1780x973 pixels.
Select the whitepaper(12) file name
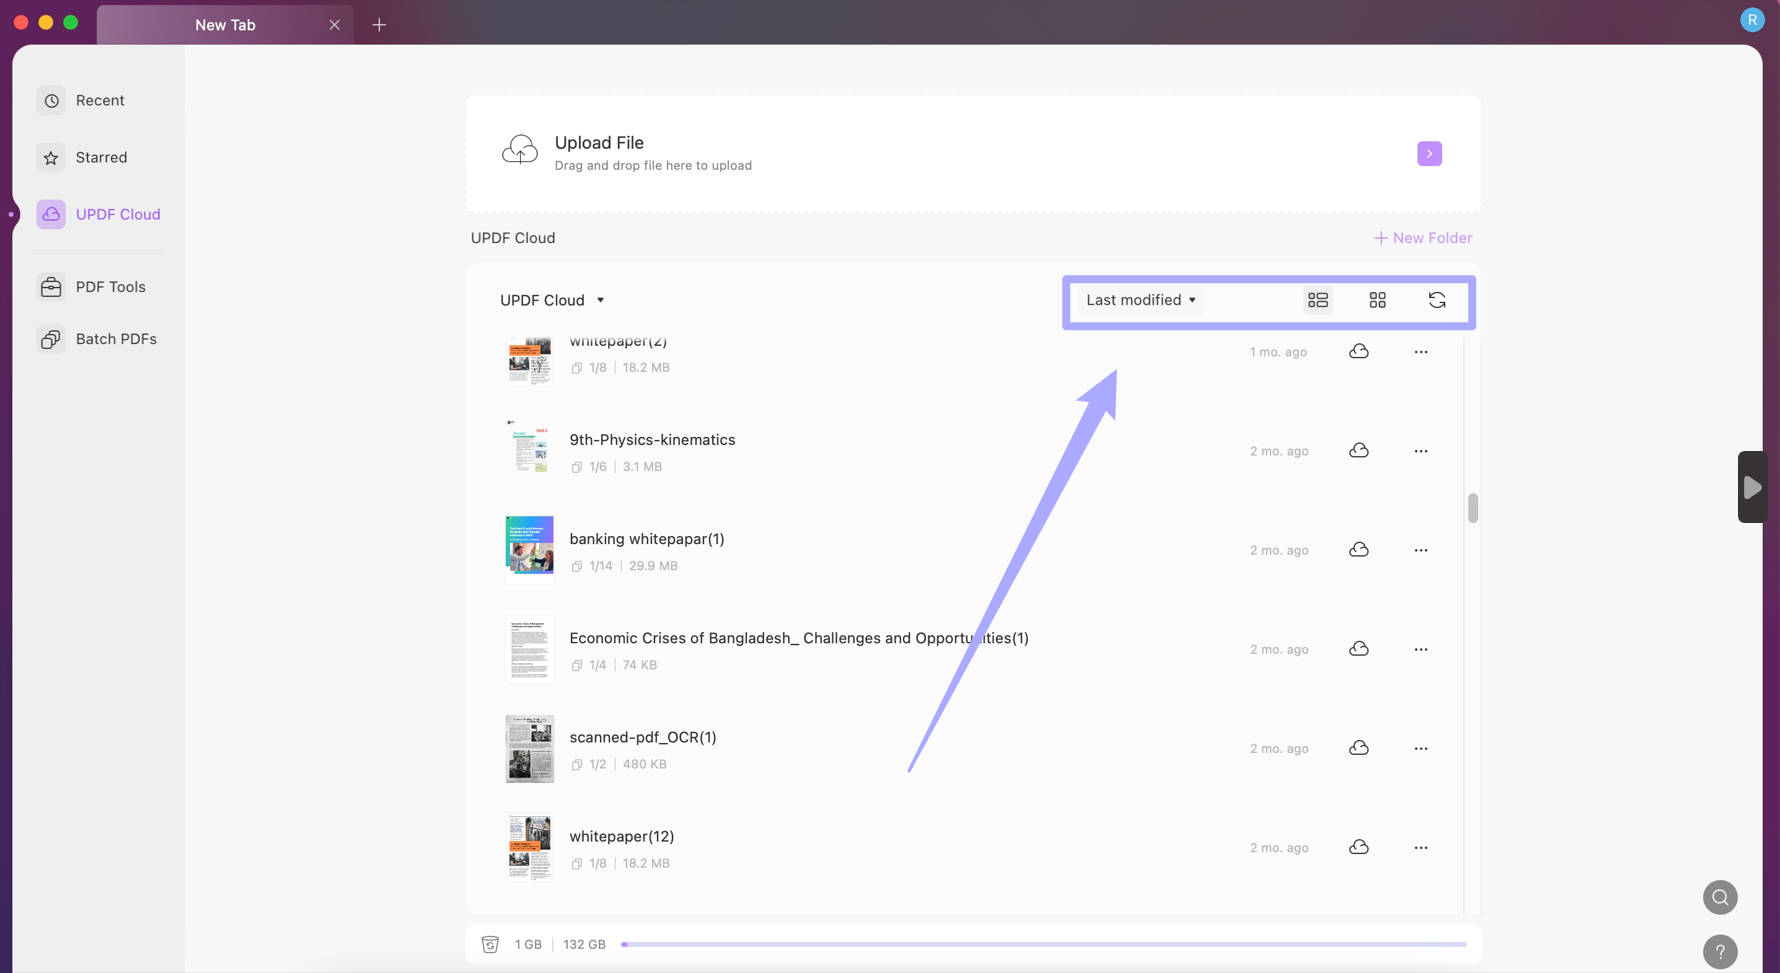[622, 836]
